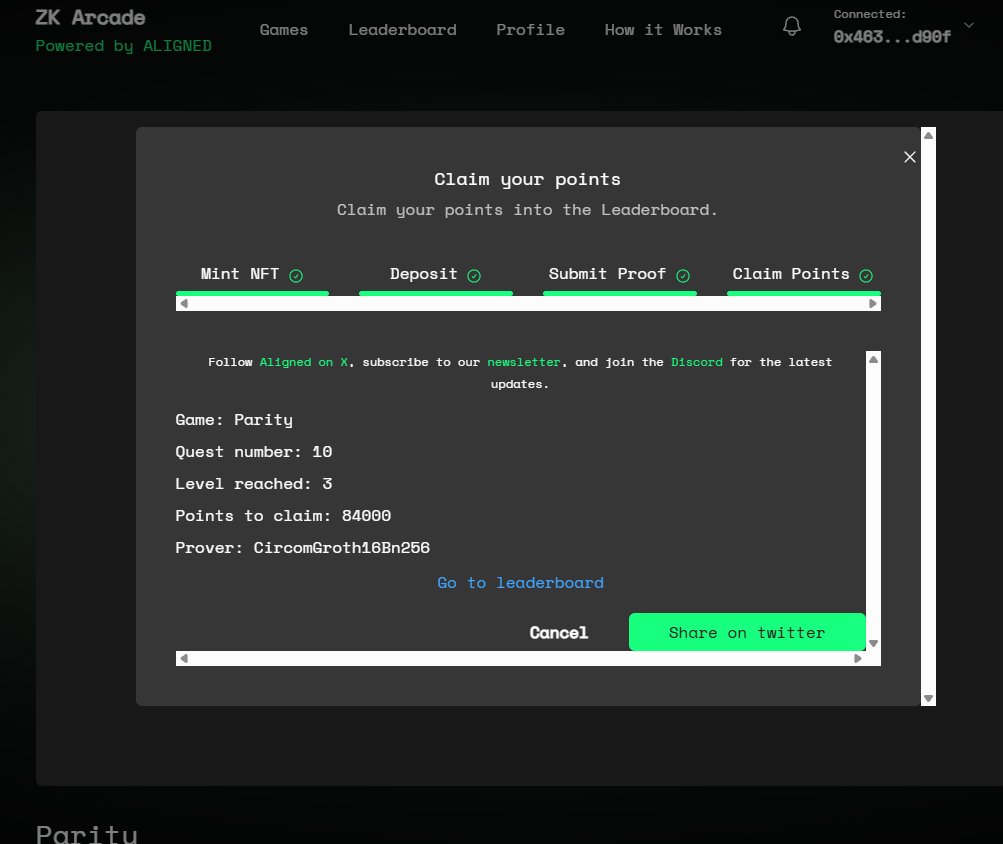The image size is (1003, 844).
Task: Open the notifications bell
Action: (x=792, y=26)
